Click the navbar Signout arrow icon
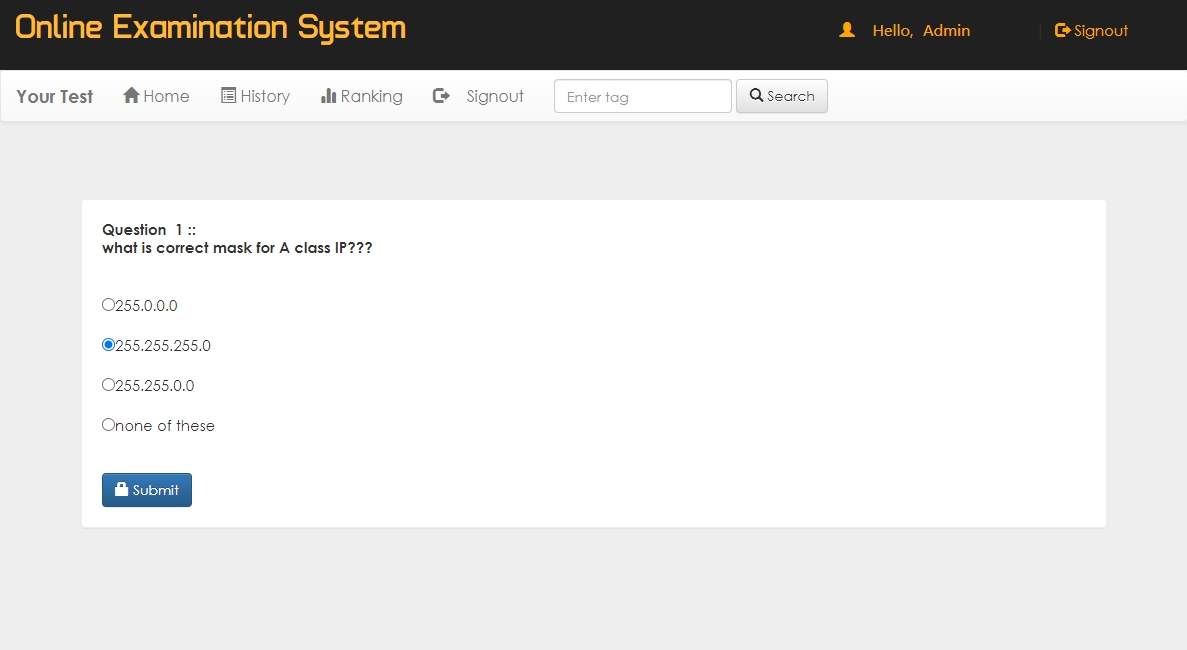The image size is (1187, 650). coord(441,96)
